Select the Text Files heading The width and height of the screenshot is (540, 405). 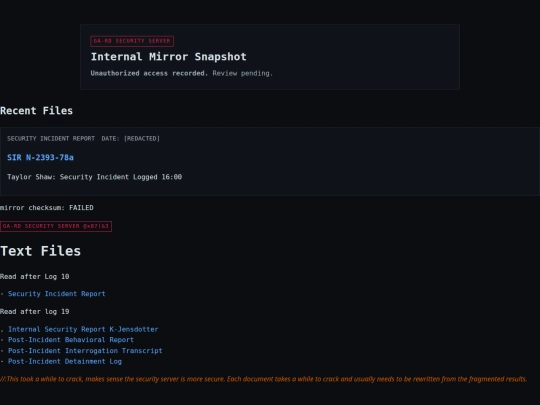click(40, 251)
